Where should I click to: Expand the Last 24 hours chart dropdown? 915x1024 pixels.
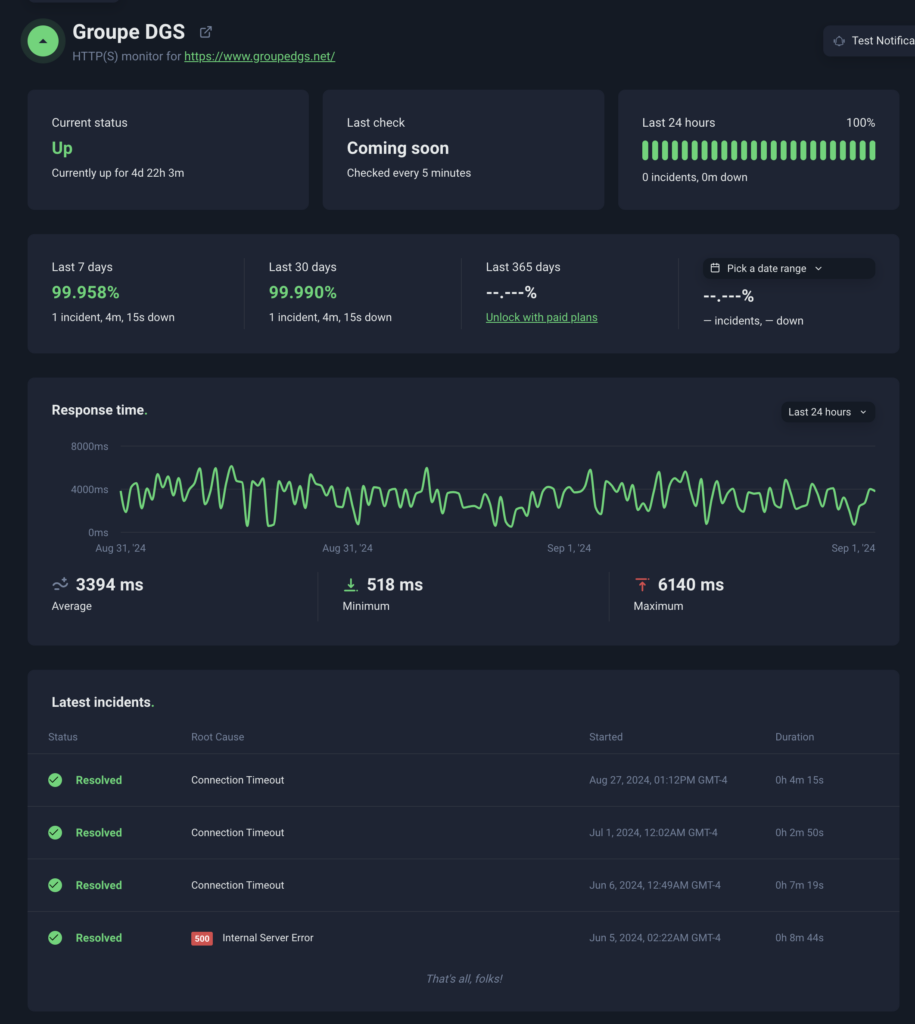(827, 412)
